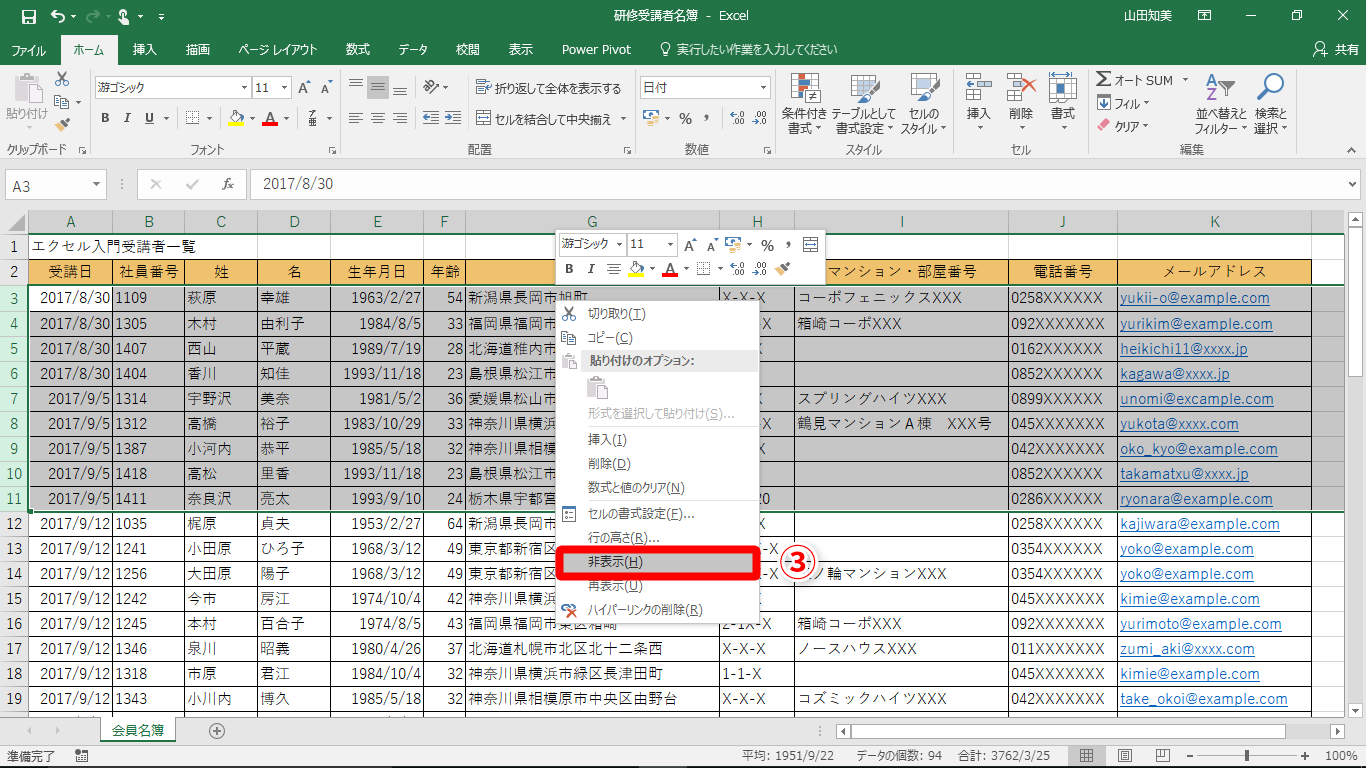Open the kajiwara@example.com email link
Screen dimensions: 1366x768
[1199, 524]
